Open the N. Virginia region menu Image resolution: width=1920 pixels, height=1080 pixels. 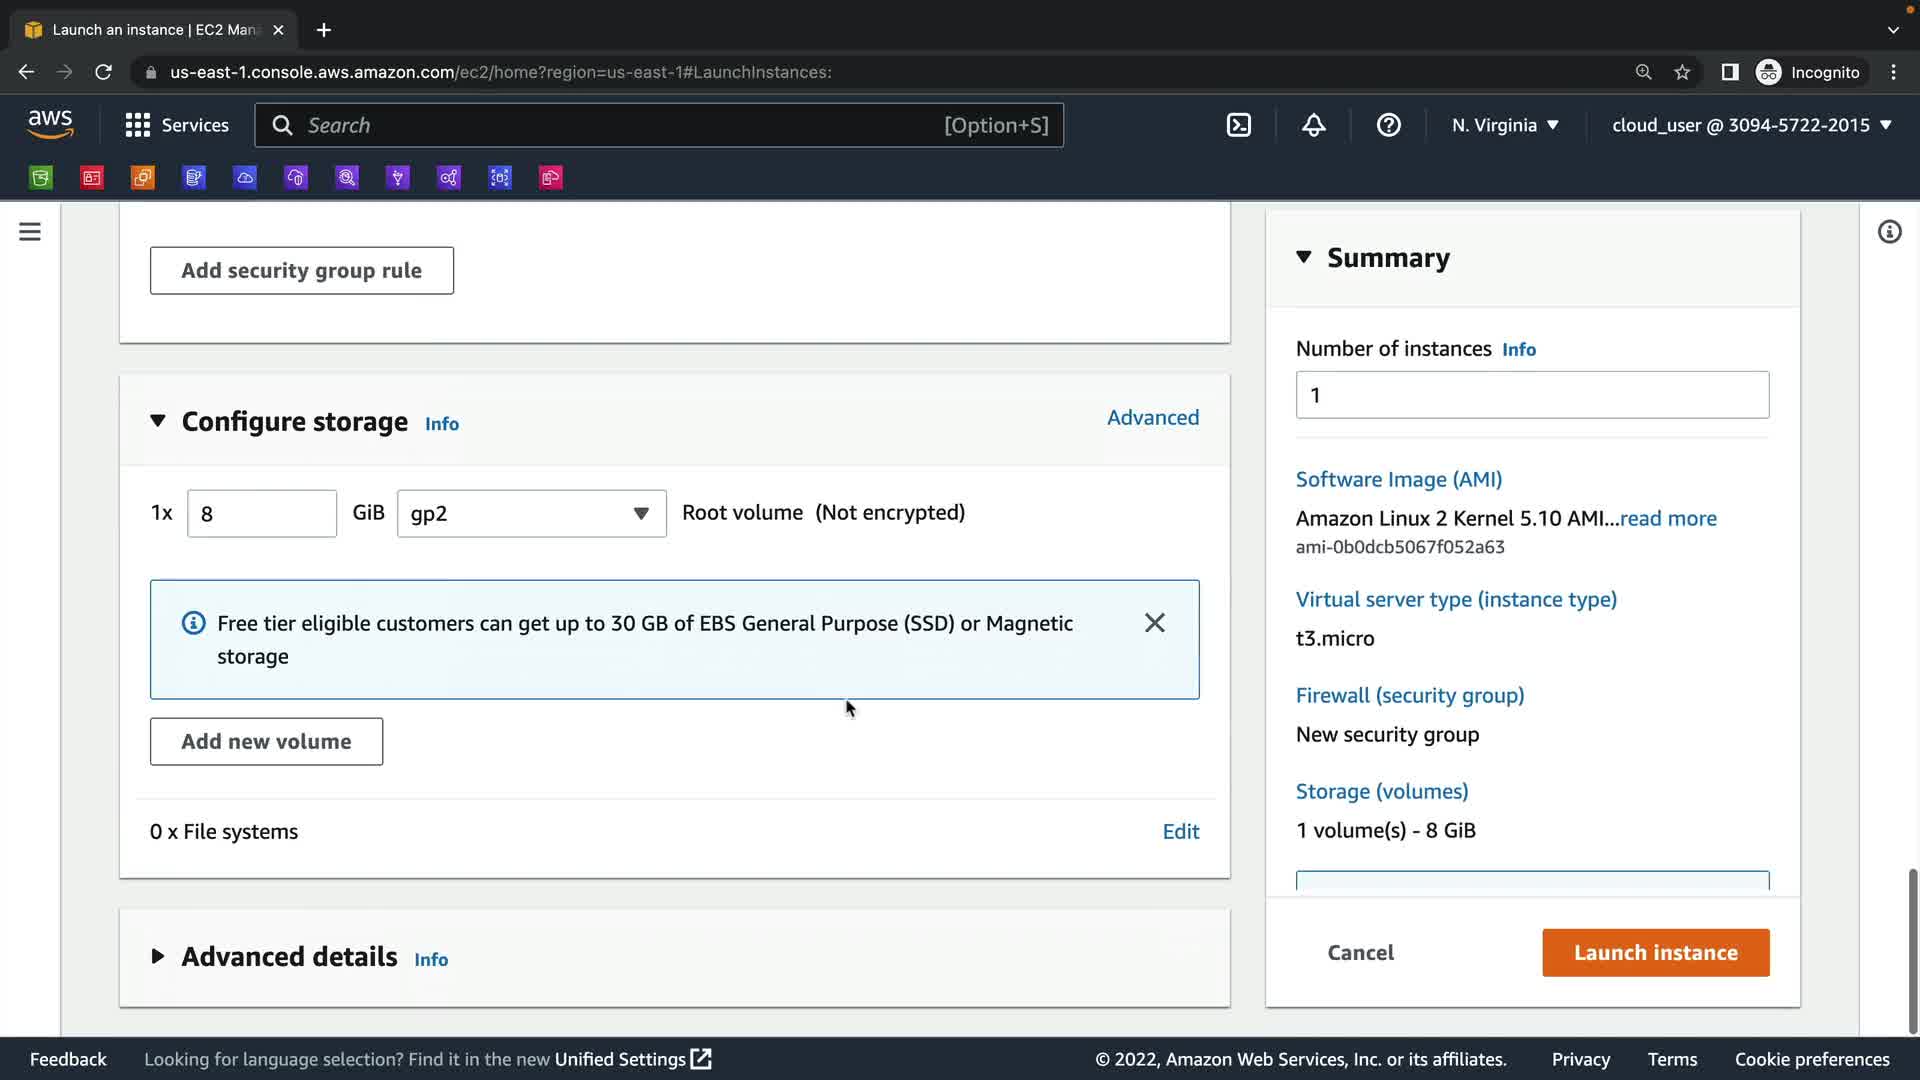pos(1505,125)
